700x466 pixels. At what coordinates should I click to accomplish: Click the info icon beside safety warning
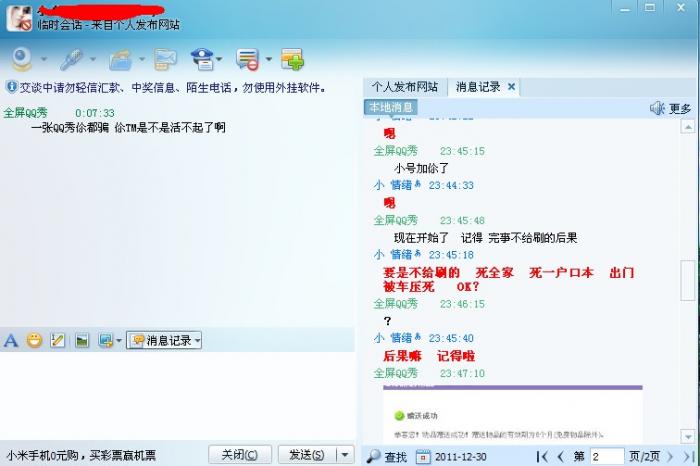click(12, 87)
